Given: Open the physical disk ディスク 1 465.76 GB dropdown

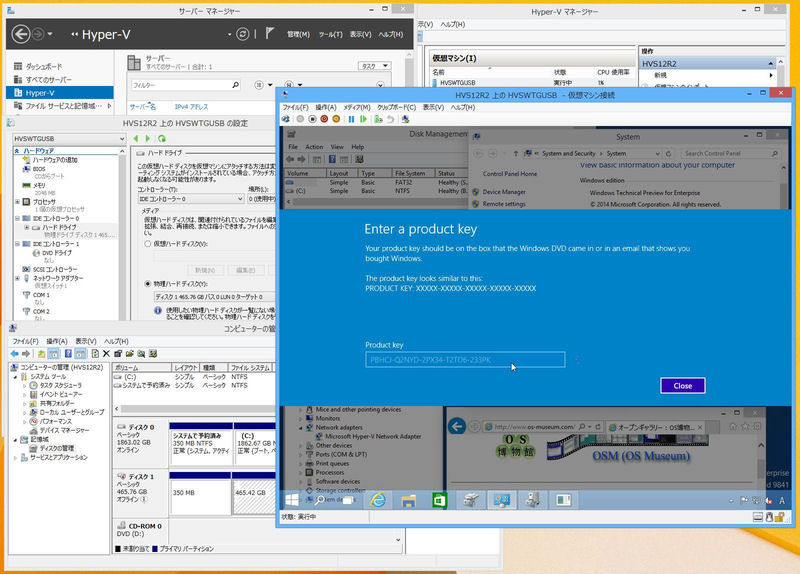Looking at the screenshot, I should point(214,296).
